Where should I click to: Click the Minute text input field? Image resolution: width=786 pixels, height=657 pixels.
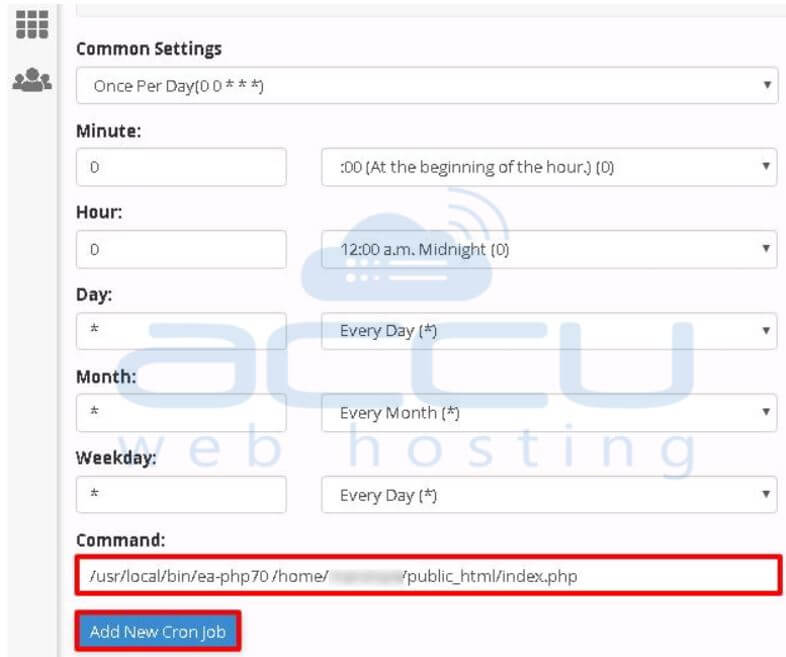point(181,167)
